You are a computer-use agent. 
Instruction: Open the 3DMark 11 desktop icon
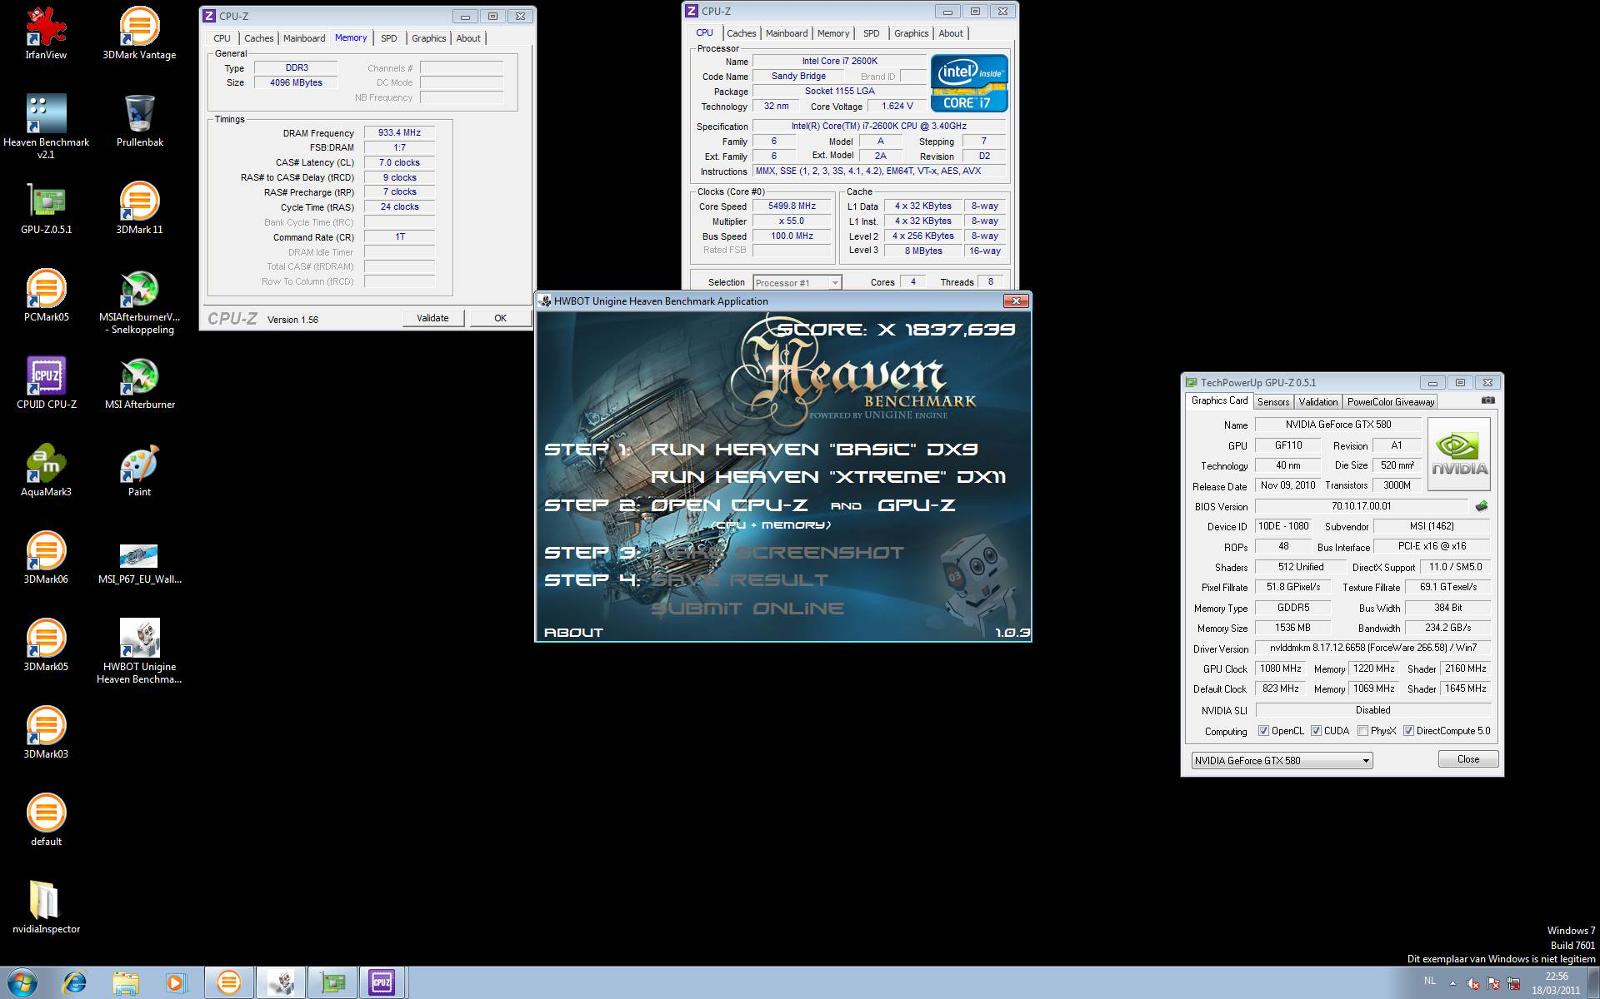pos(139,208)
